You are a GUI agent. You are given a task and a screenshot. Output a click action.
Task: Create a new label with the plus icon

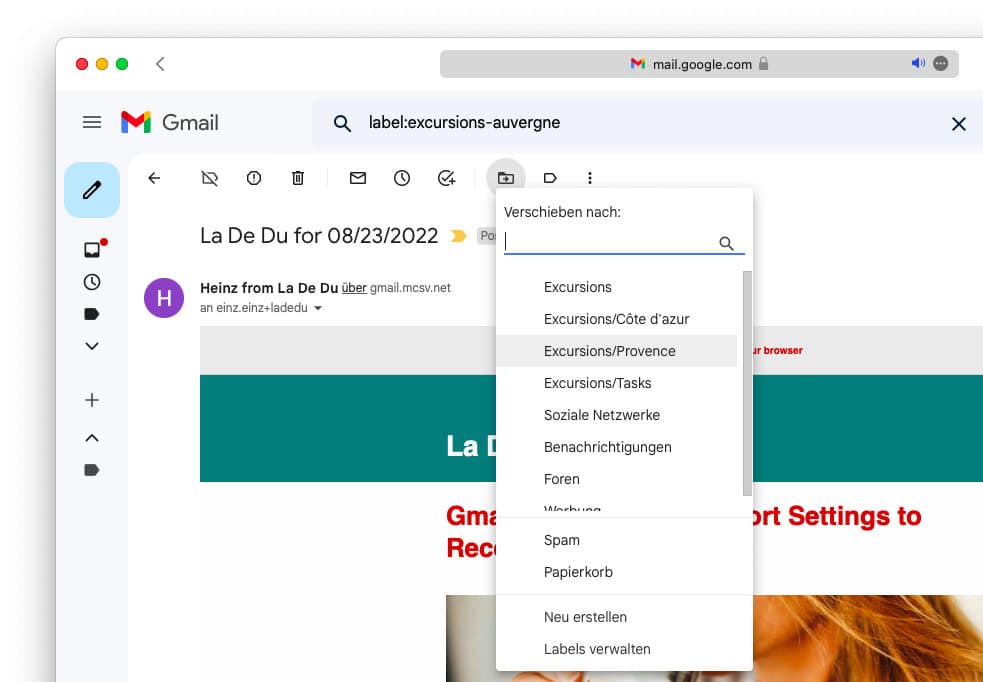click(92, 400)
